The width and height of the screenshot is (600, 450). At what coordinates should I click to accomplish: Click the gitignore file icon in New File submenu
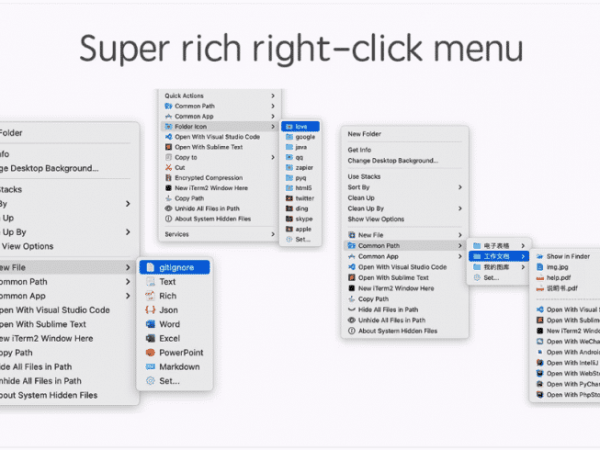pyautogui.click(x=150, y=267)
